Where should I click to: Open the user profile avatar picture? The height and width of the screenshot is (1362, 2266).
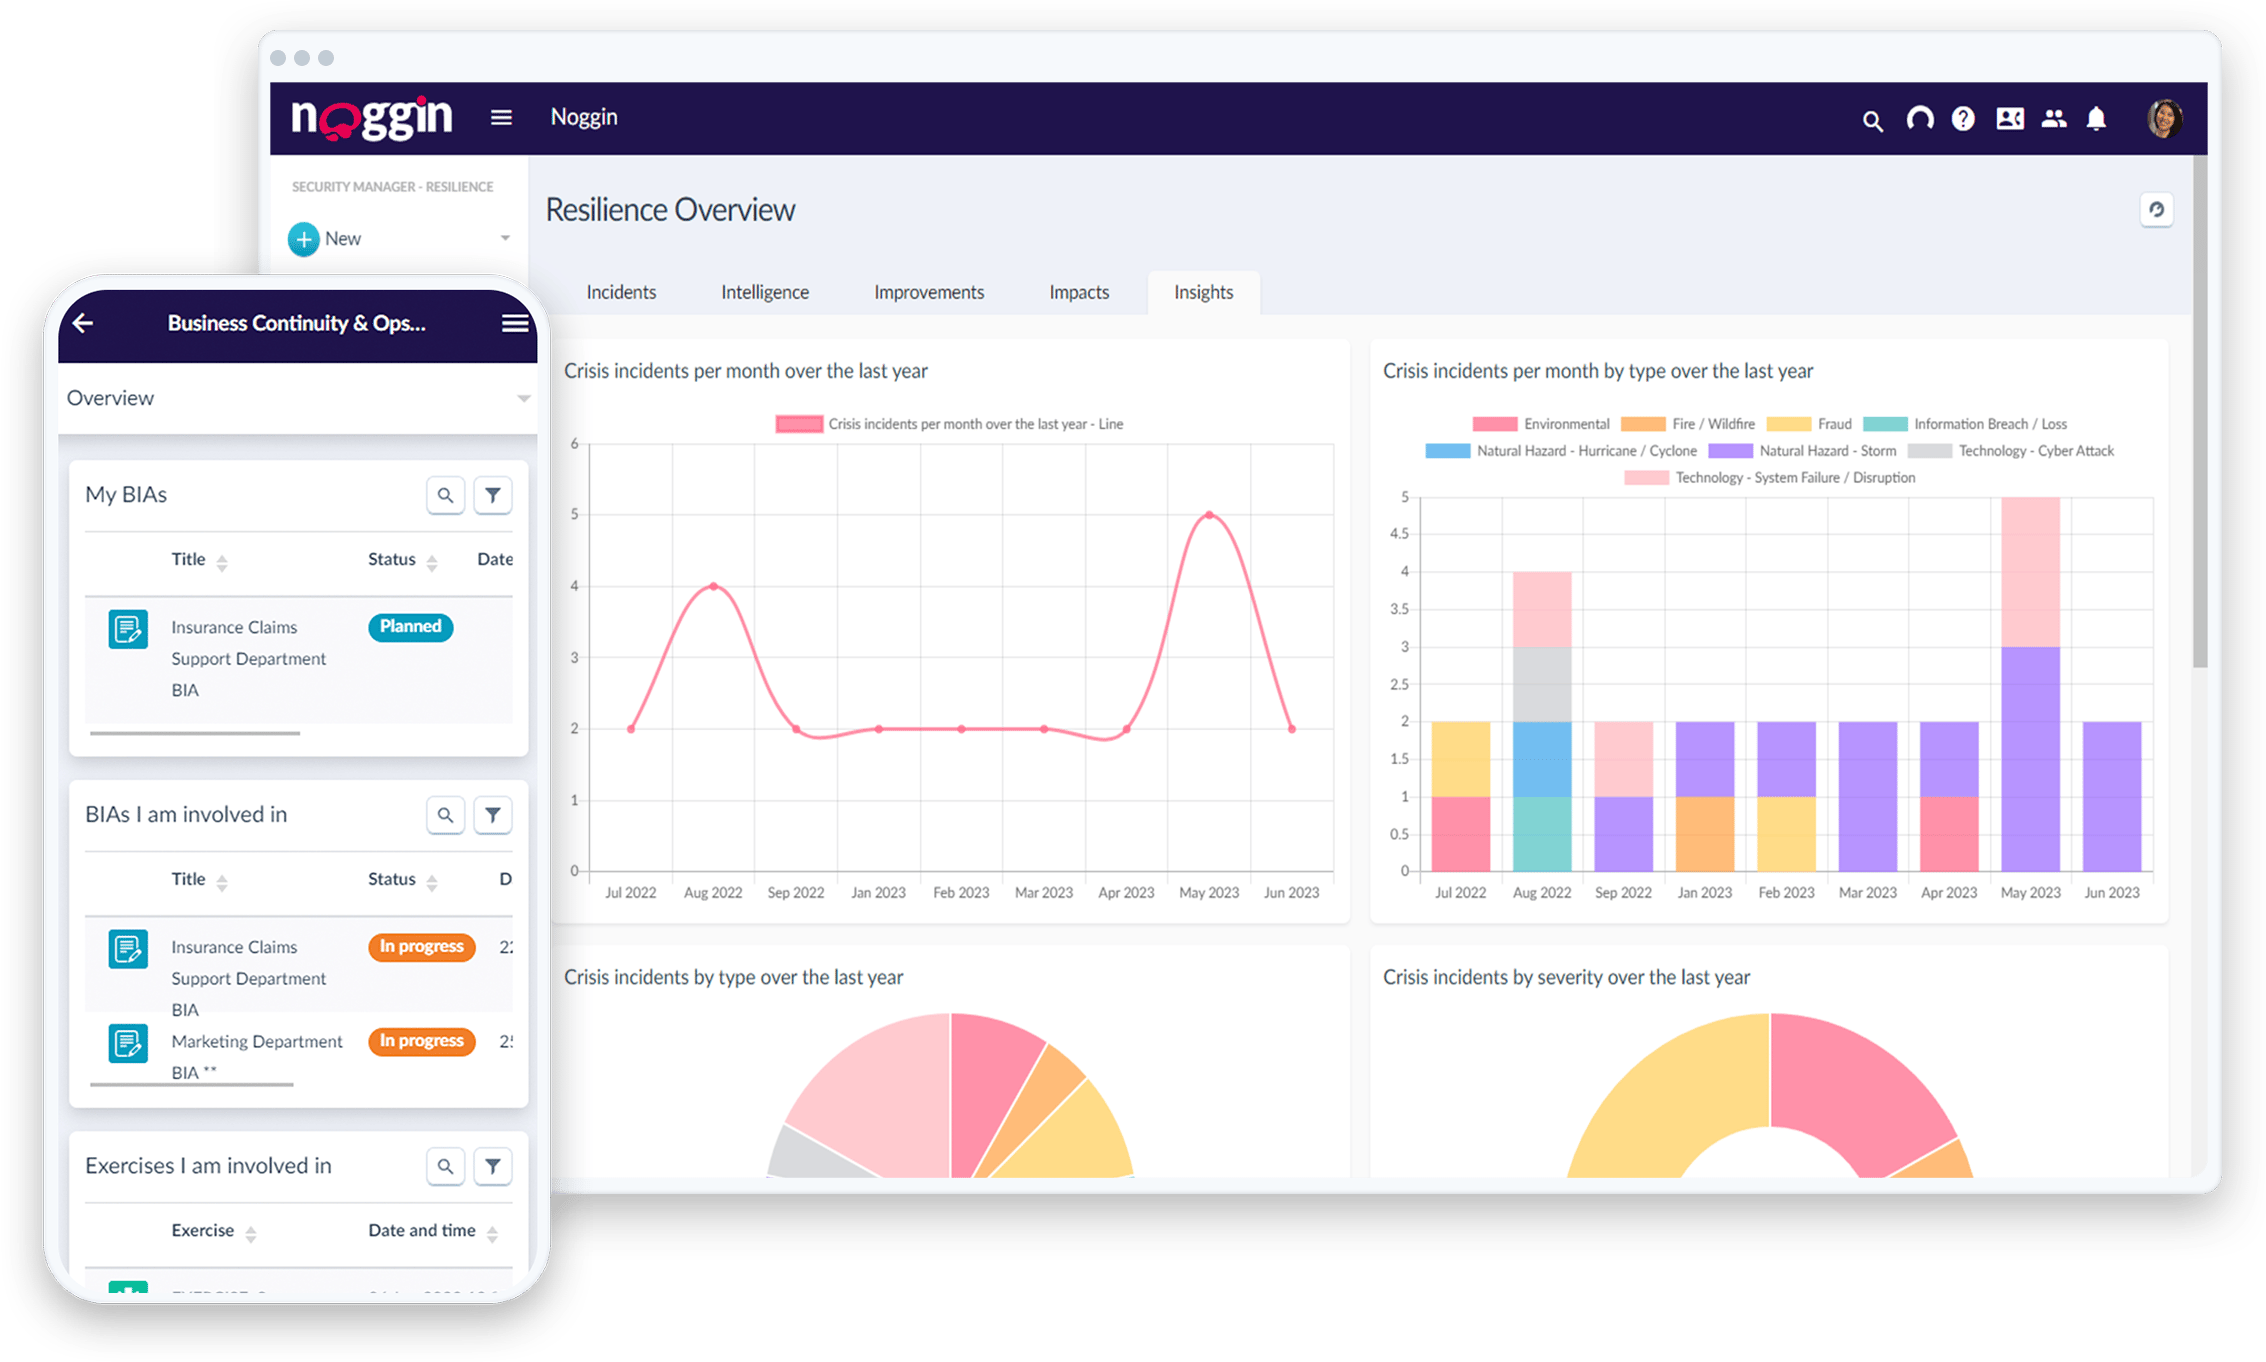coord(2163,118)
